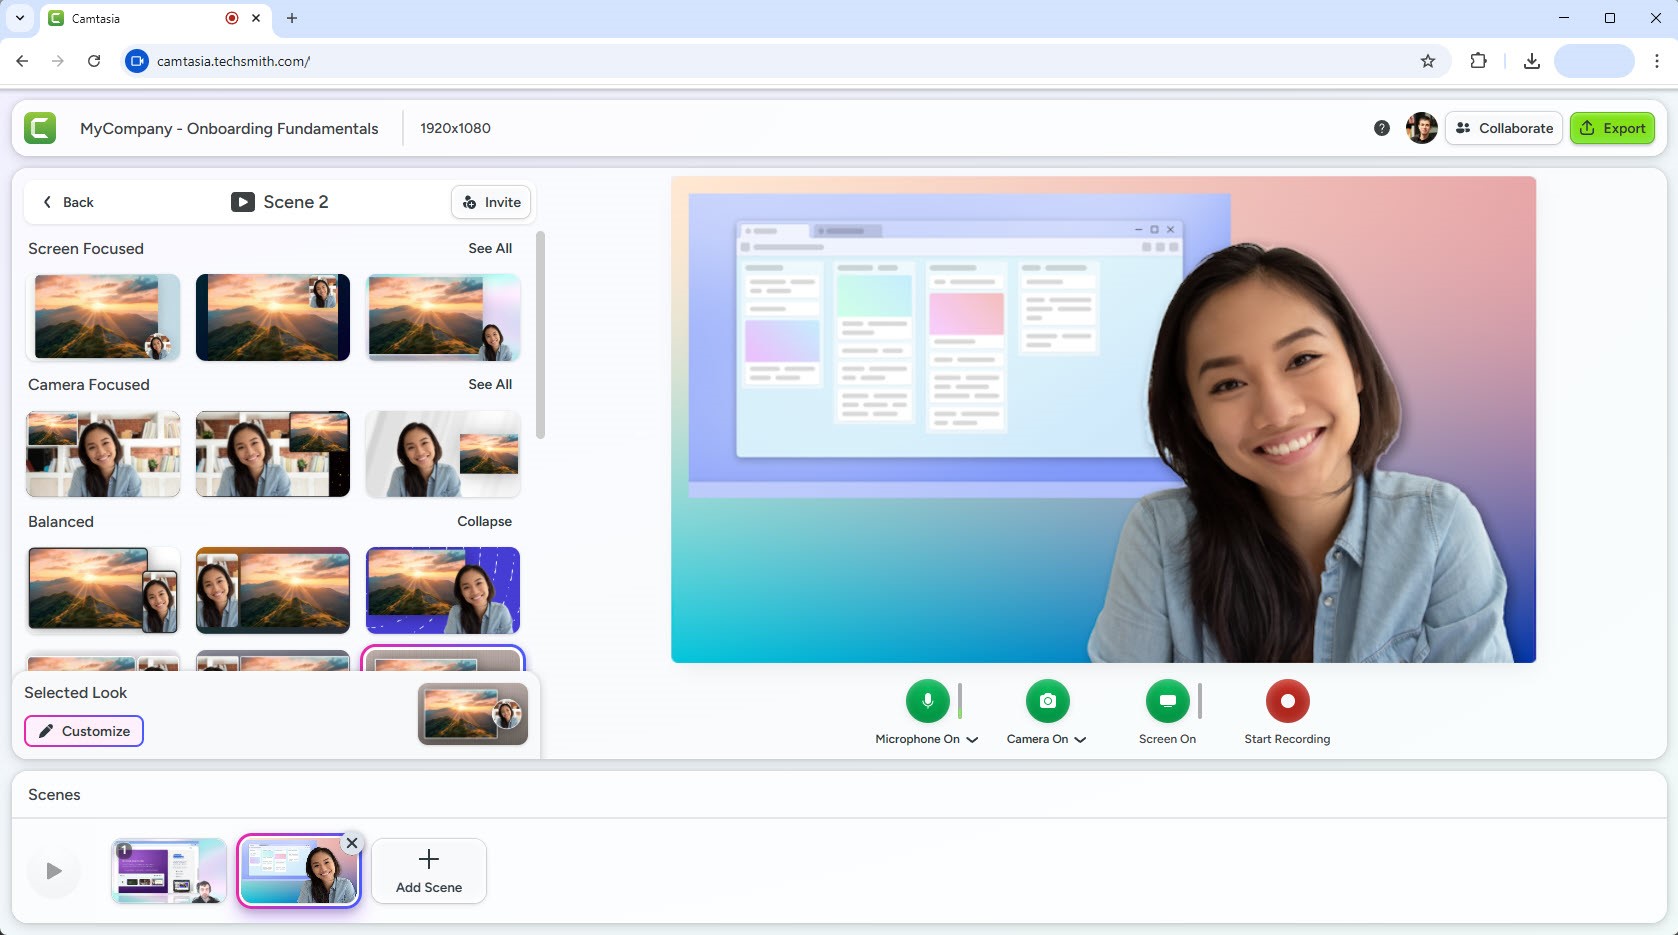Disable screen capture with Screen On button
Viewport: 1678px width, 935px height.
1167,701
